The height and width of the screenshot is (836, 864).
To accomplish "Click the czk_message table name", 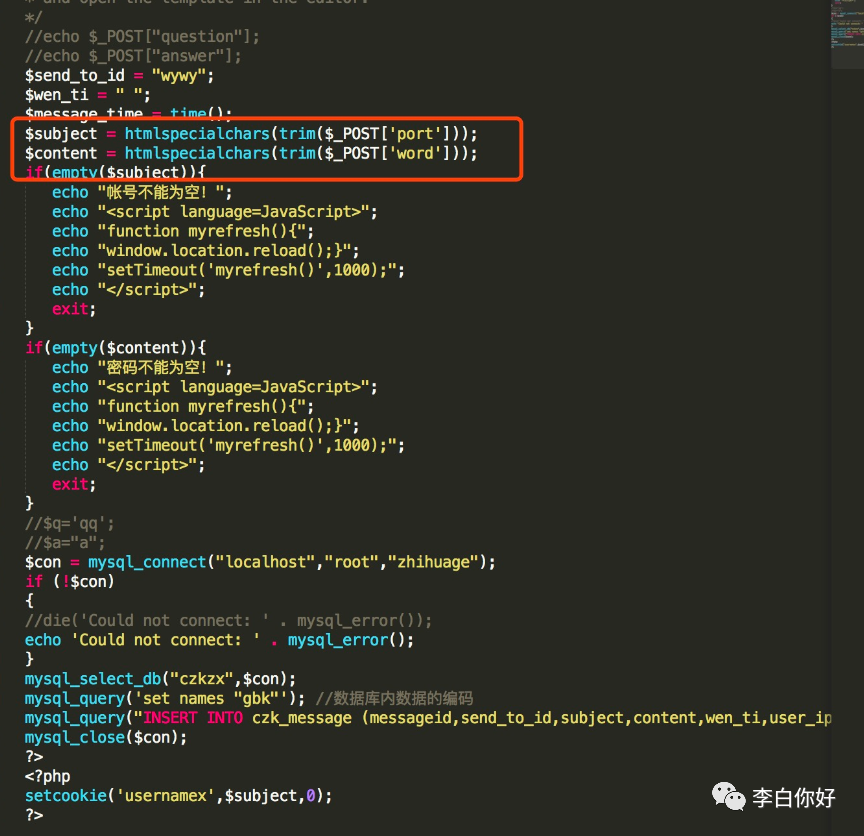I will pos(301,718).
